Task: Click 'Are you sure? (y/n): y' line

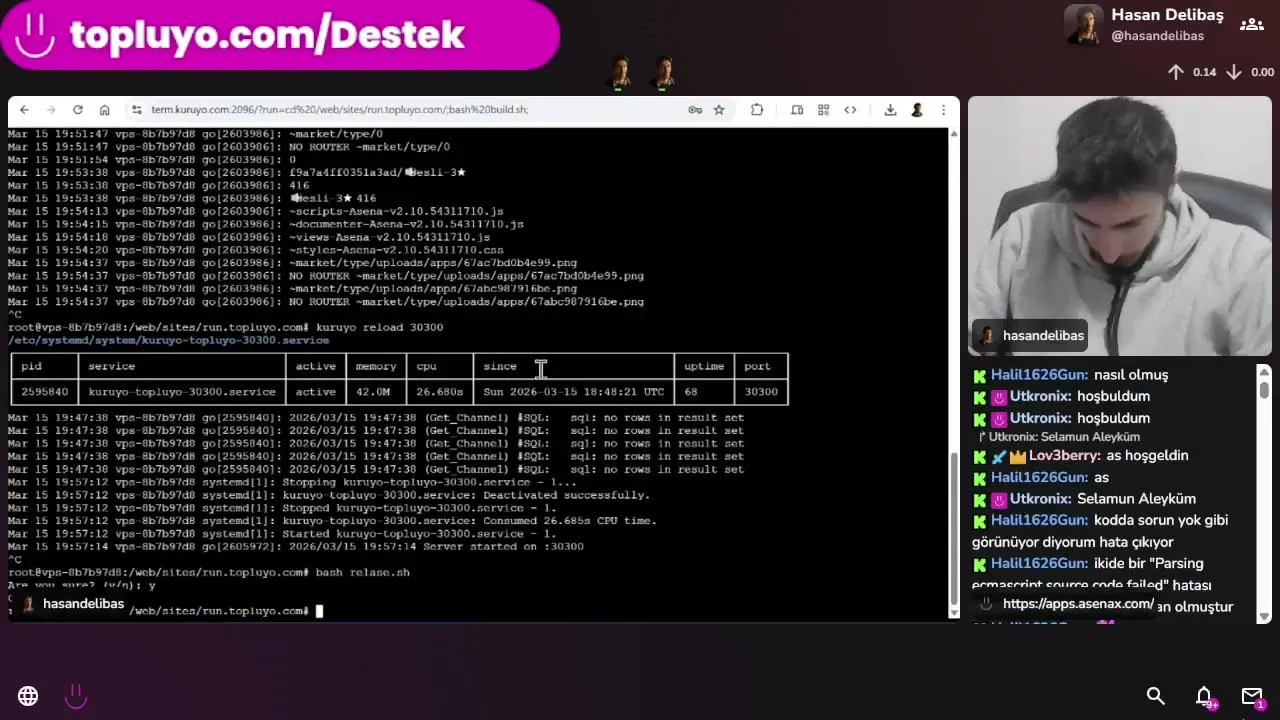Action: [x=82, y=585]
